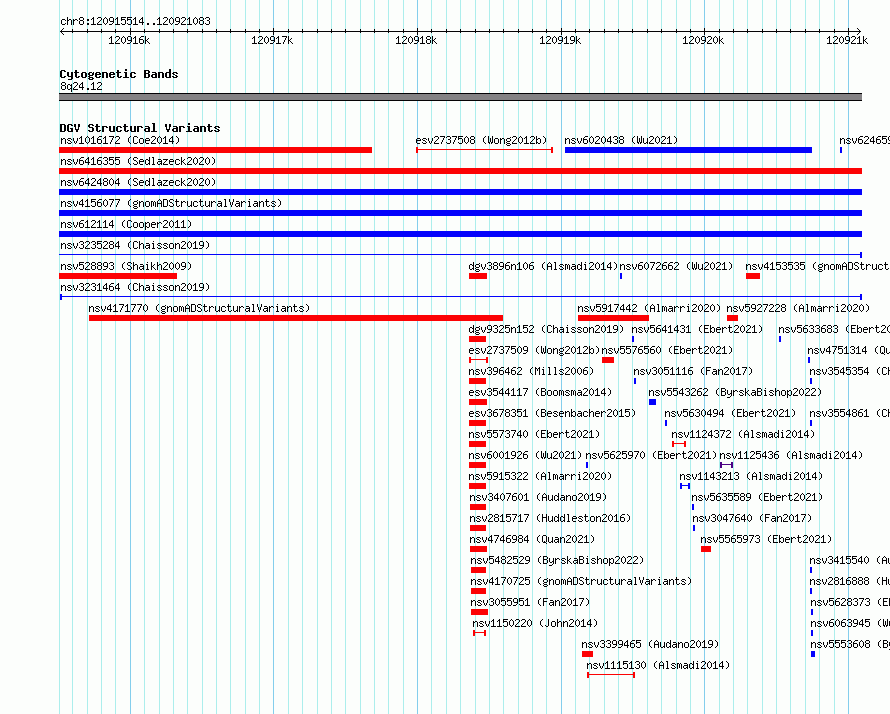Viewport: 890px width, 714px height.
Task: Click nsv3407601 (Audano2019) label
Action: pos(538,497)
